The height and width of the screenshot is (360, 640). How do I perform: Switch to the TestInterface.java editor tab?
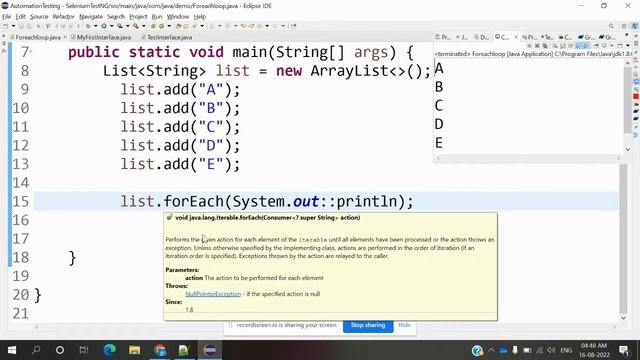click(x=169, y=37)
